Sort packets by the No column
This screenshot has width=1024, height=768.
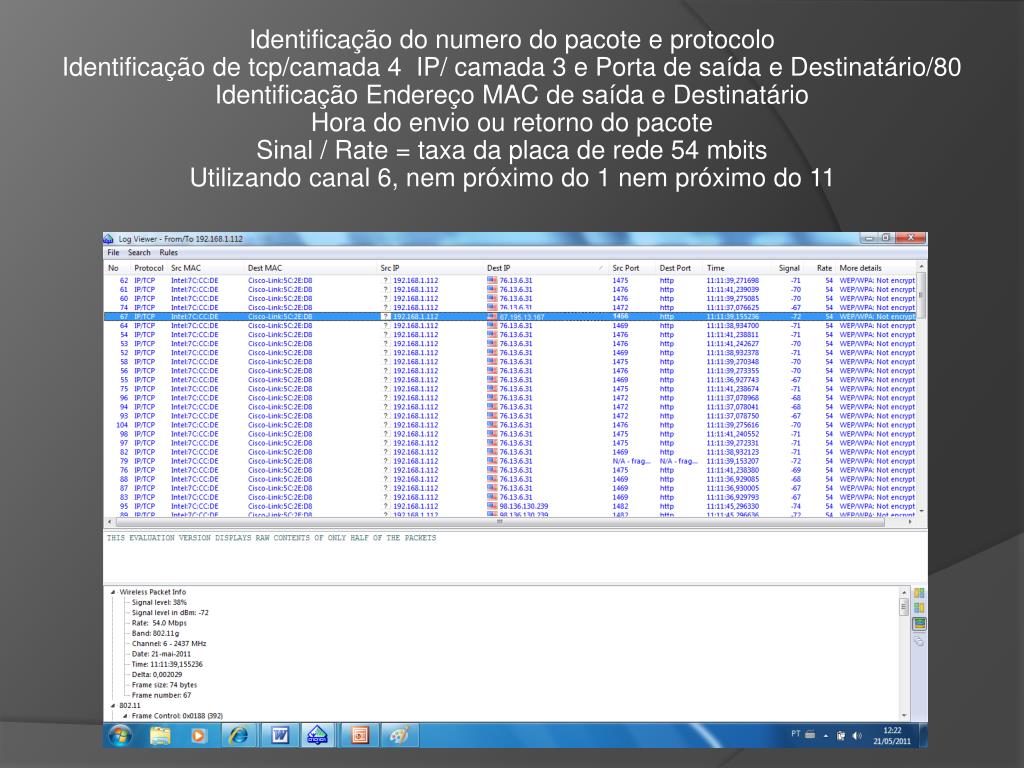116,268
